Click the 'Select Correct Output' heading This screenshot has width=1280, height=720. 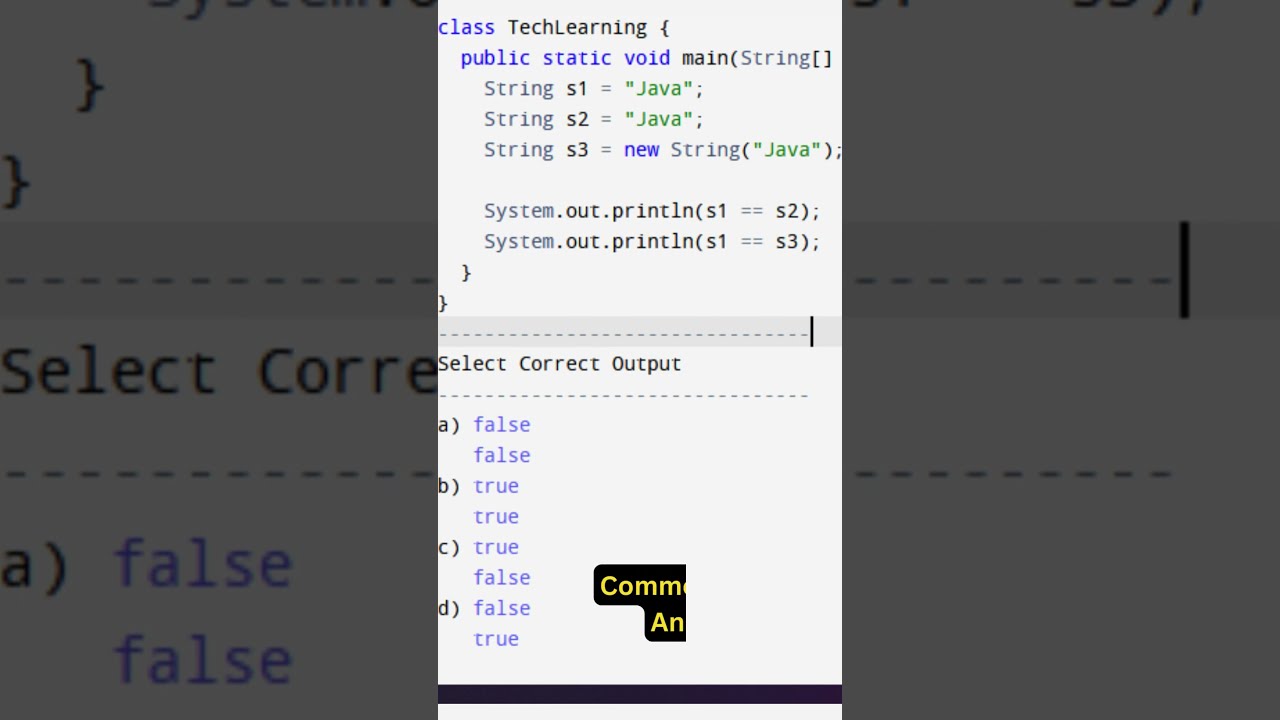[x=559, y=364]
